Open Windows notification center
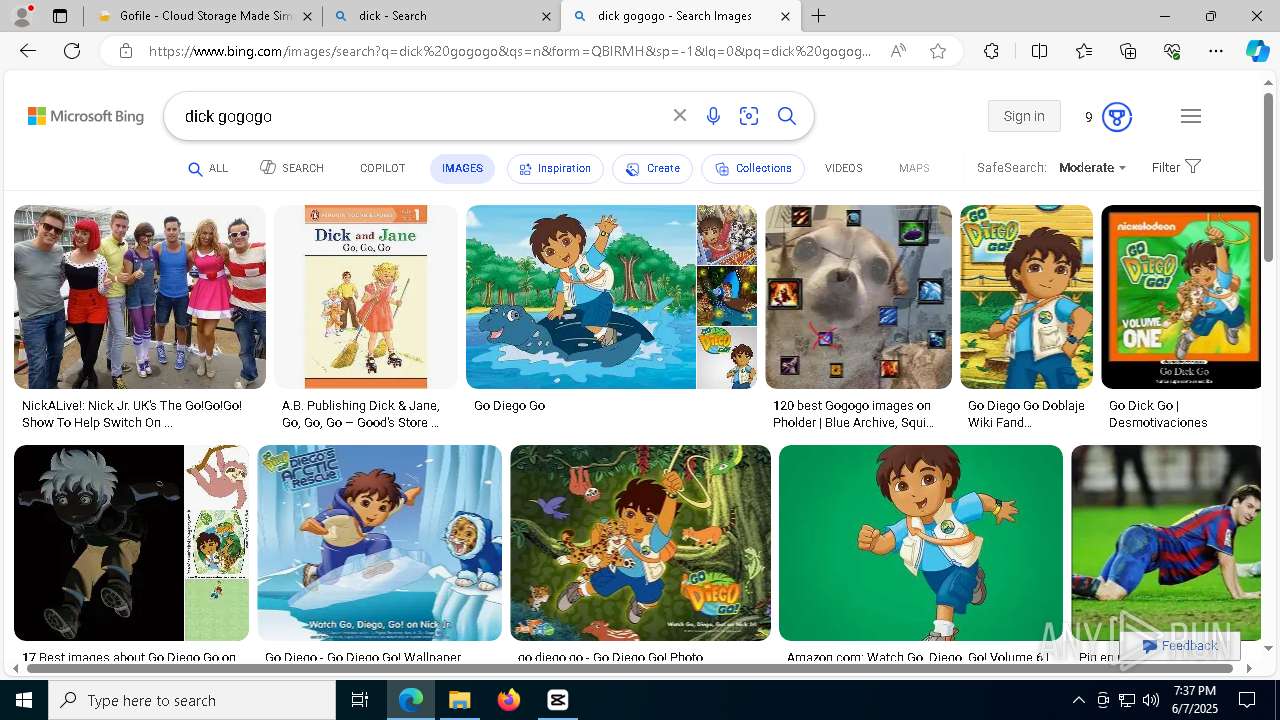1280x720 pixels. 1247,700
